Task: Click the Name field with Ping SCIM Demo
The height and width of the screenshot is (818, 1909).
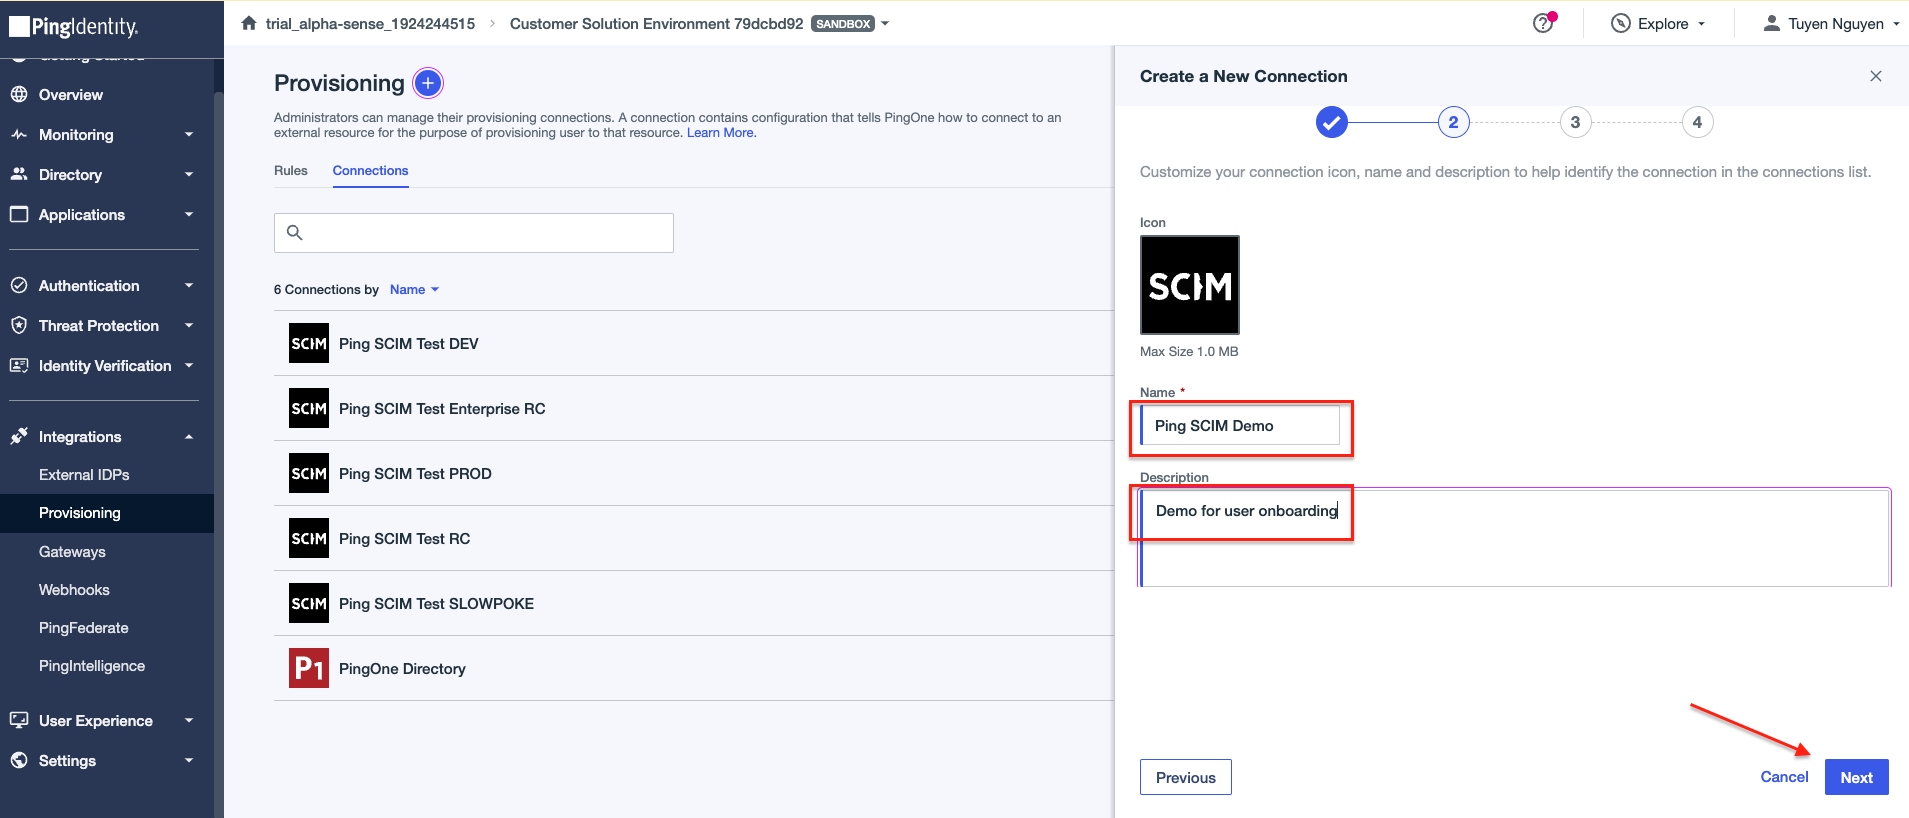Action: (x=1240, y=425)
